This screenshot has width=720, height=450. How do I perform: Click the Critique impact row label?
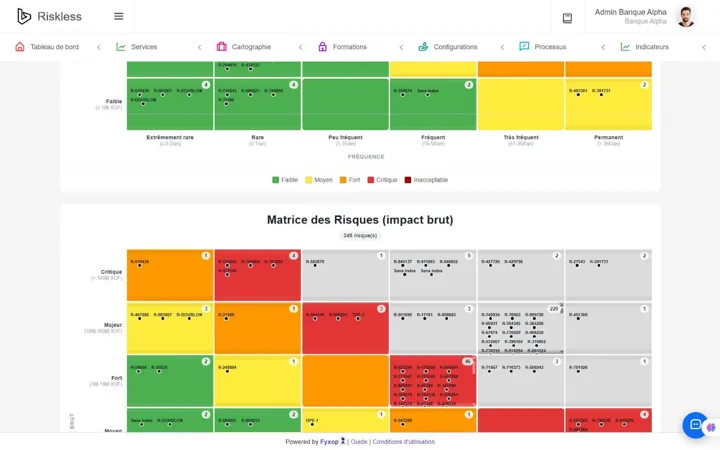pos(111,272)
